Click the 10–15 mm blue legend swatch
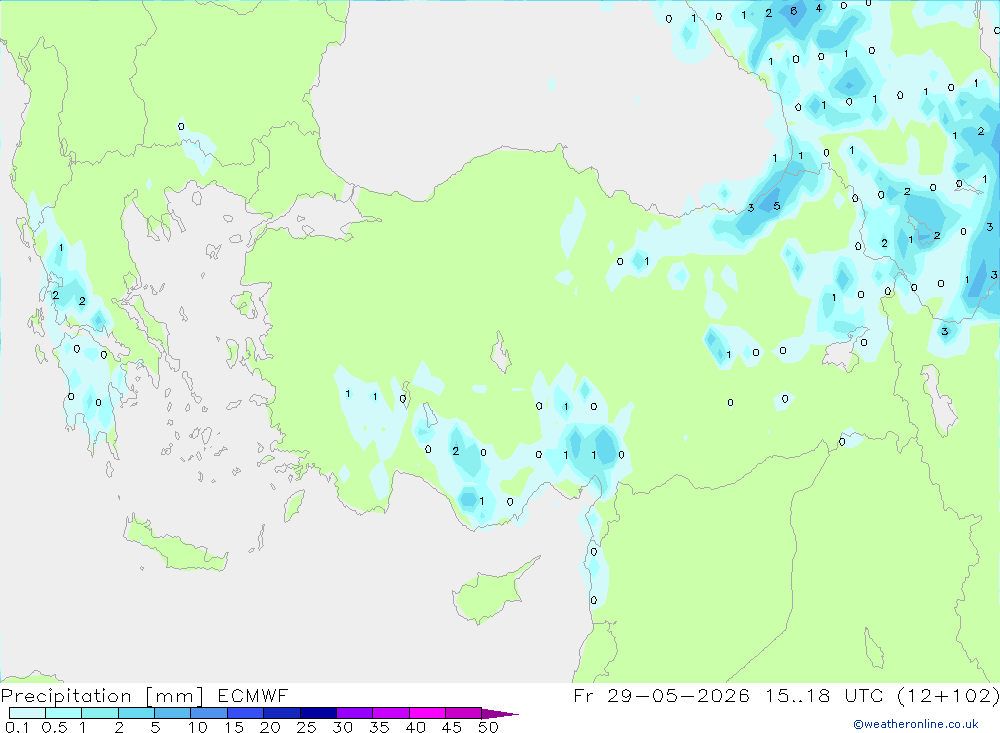This screenshot has width=1000, height=733. pyautogui.click(x=209, y=713)
